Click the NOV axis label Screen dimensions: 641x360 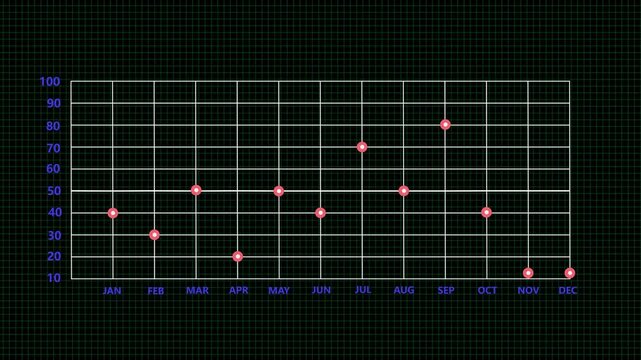(528, 291)
